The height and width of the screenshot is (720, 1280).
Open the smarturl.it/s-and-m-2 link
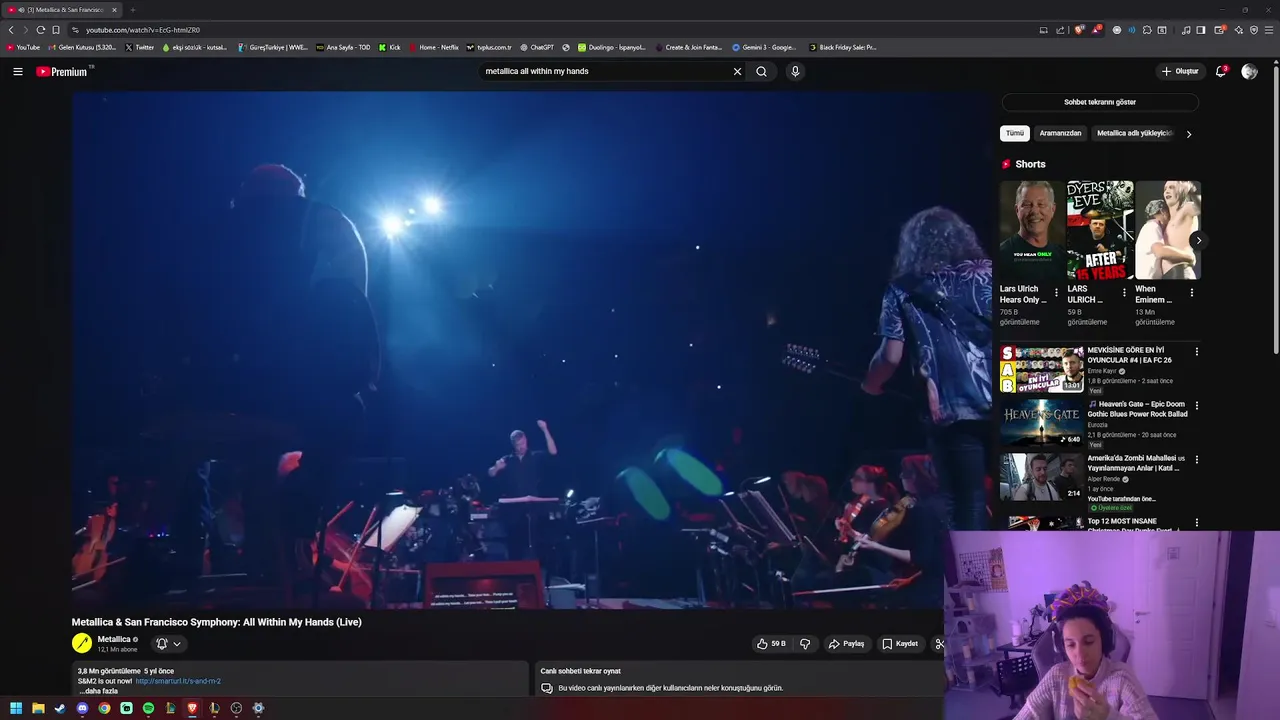[178, 681]
